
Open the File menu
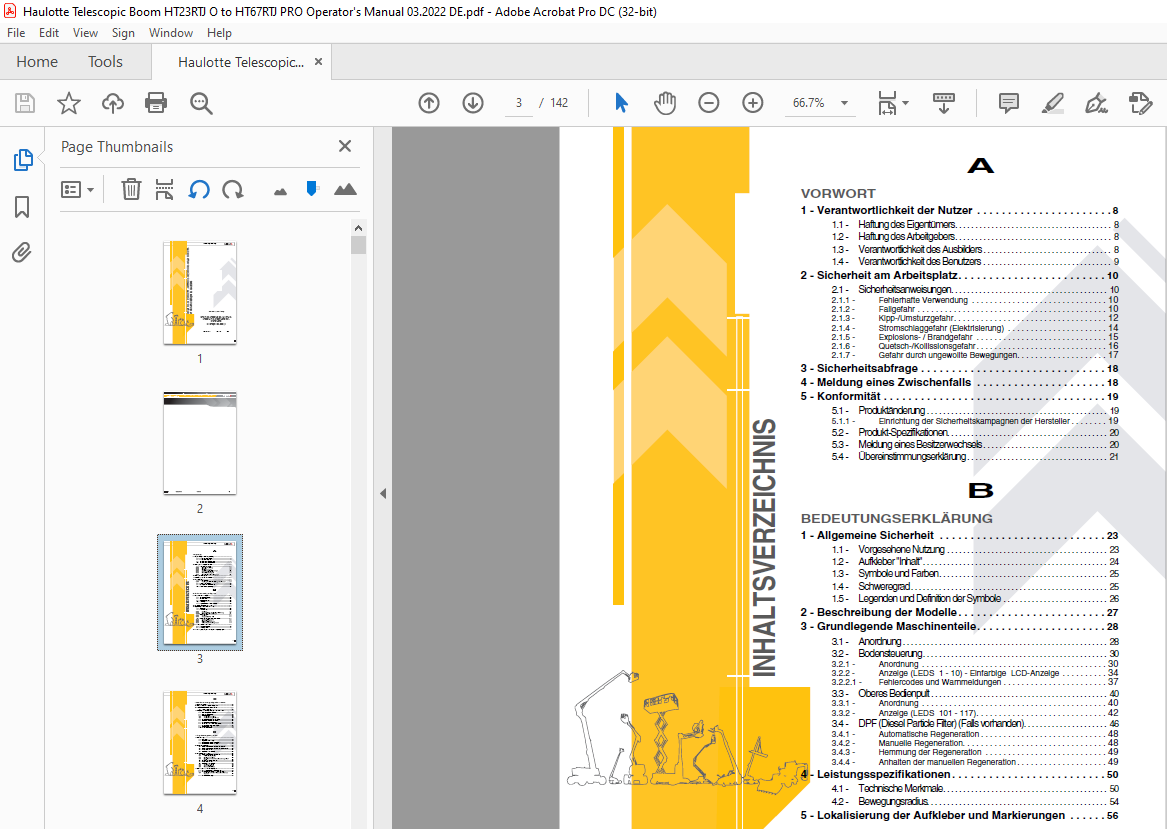point(16,33)
